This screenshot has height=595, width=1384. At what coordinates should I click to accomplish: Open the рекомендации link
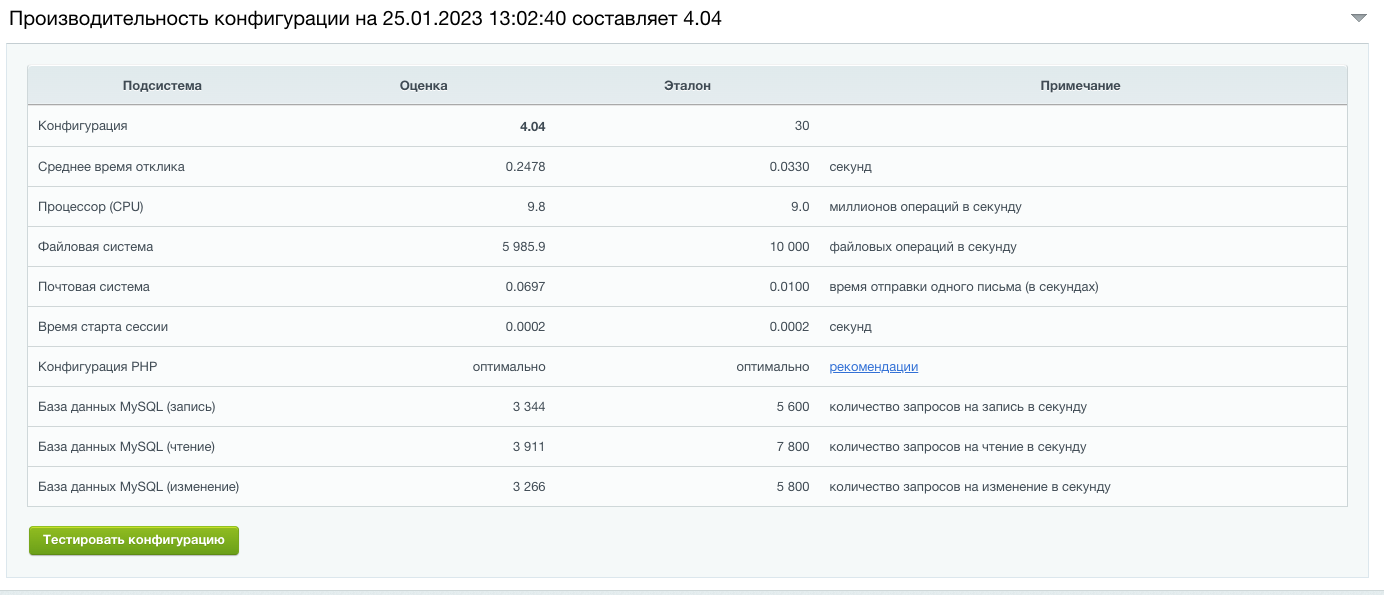tap(873, 367)
